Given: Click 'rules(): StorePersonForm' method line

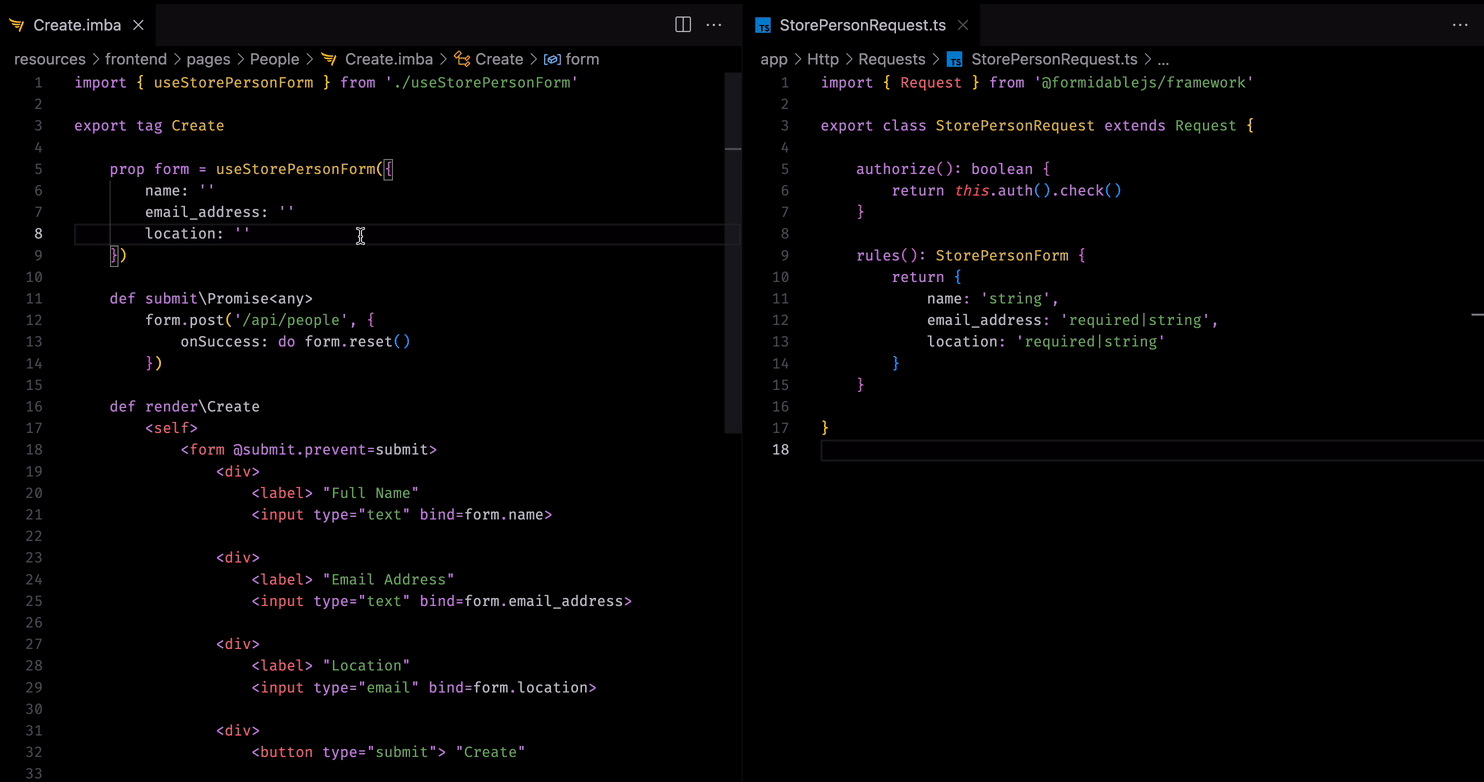Looking at the screenshot, I should [x=971, y=256].
